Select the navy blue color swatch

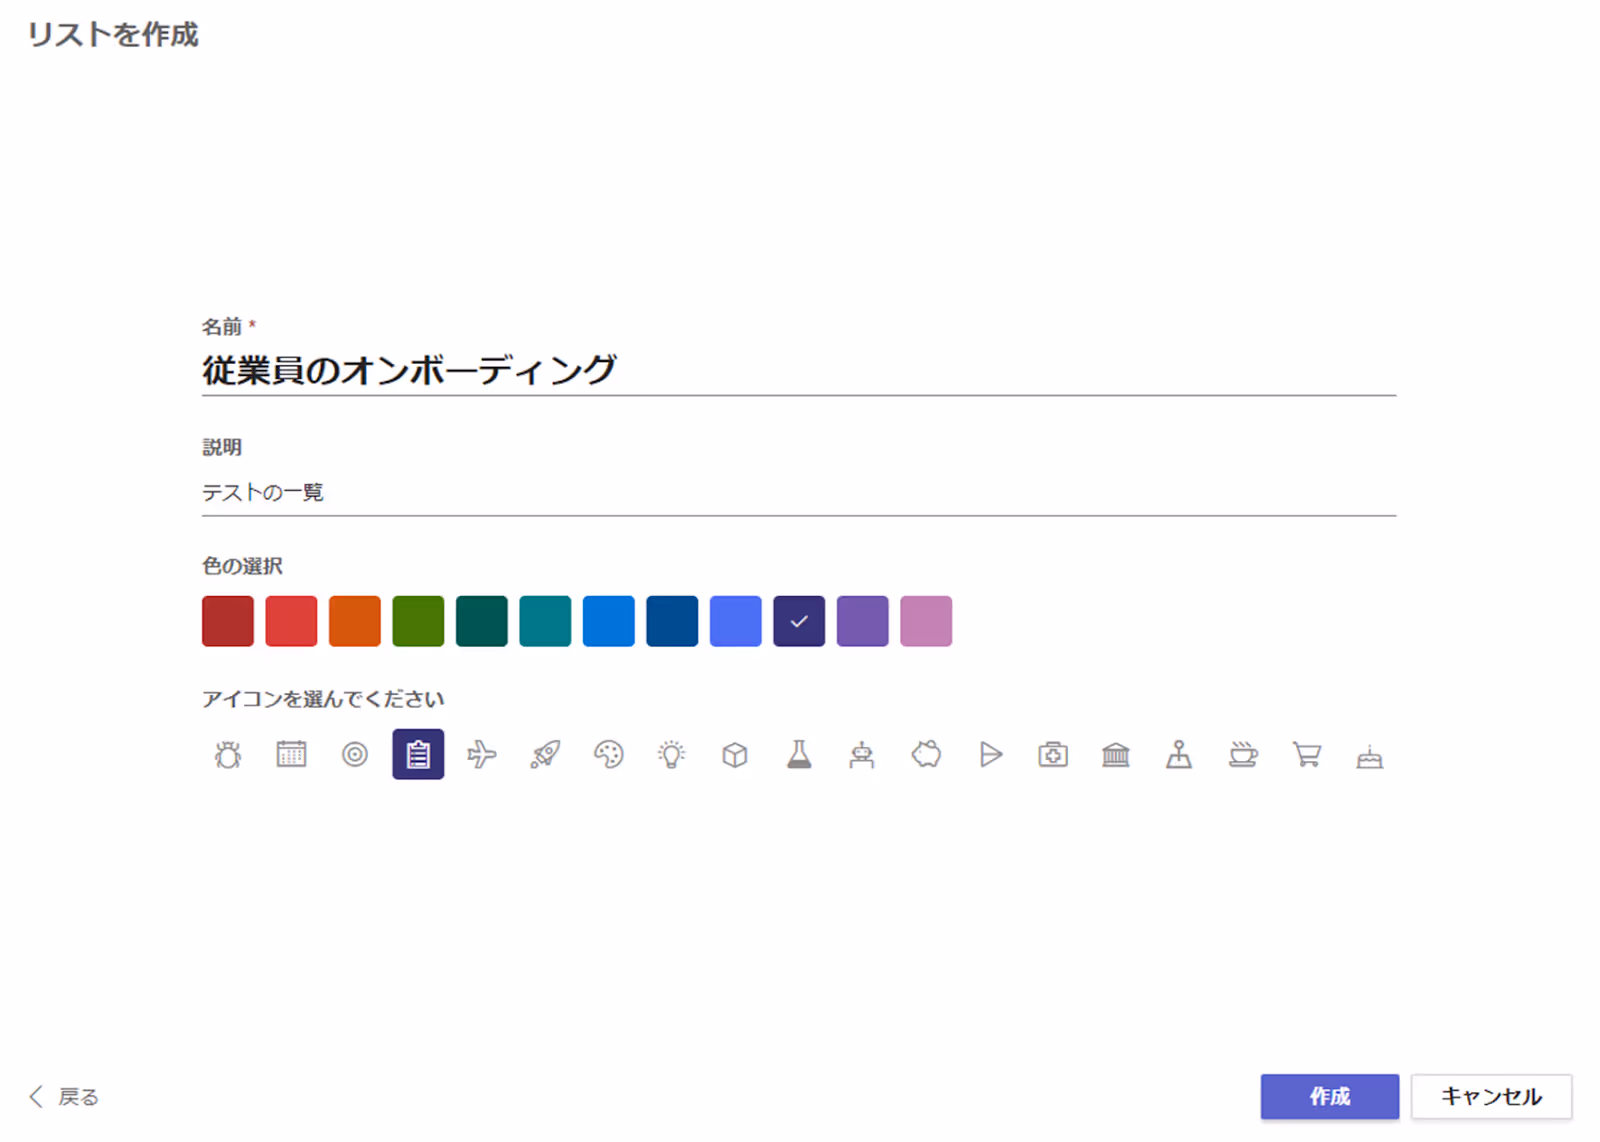tap(672, 621)
